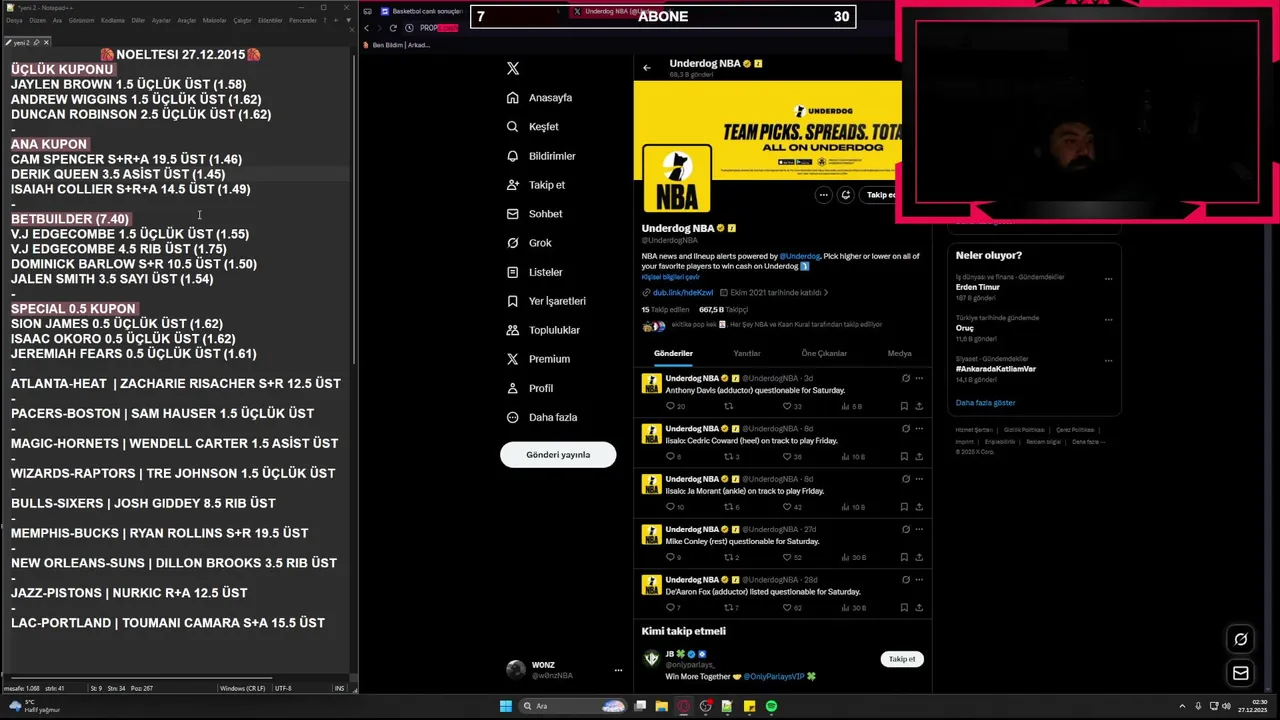Open Listeler in the sidebar

pyautogui.click(x=535, y=272)
